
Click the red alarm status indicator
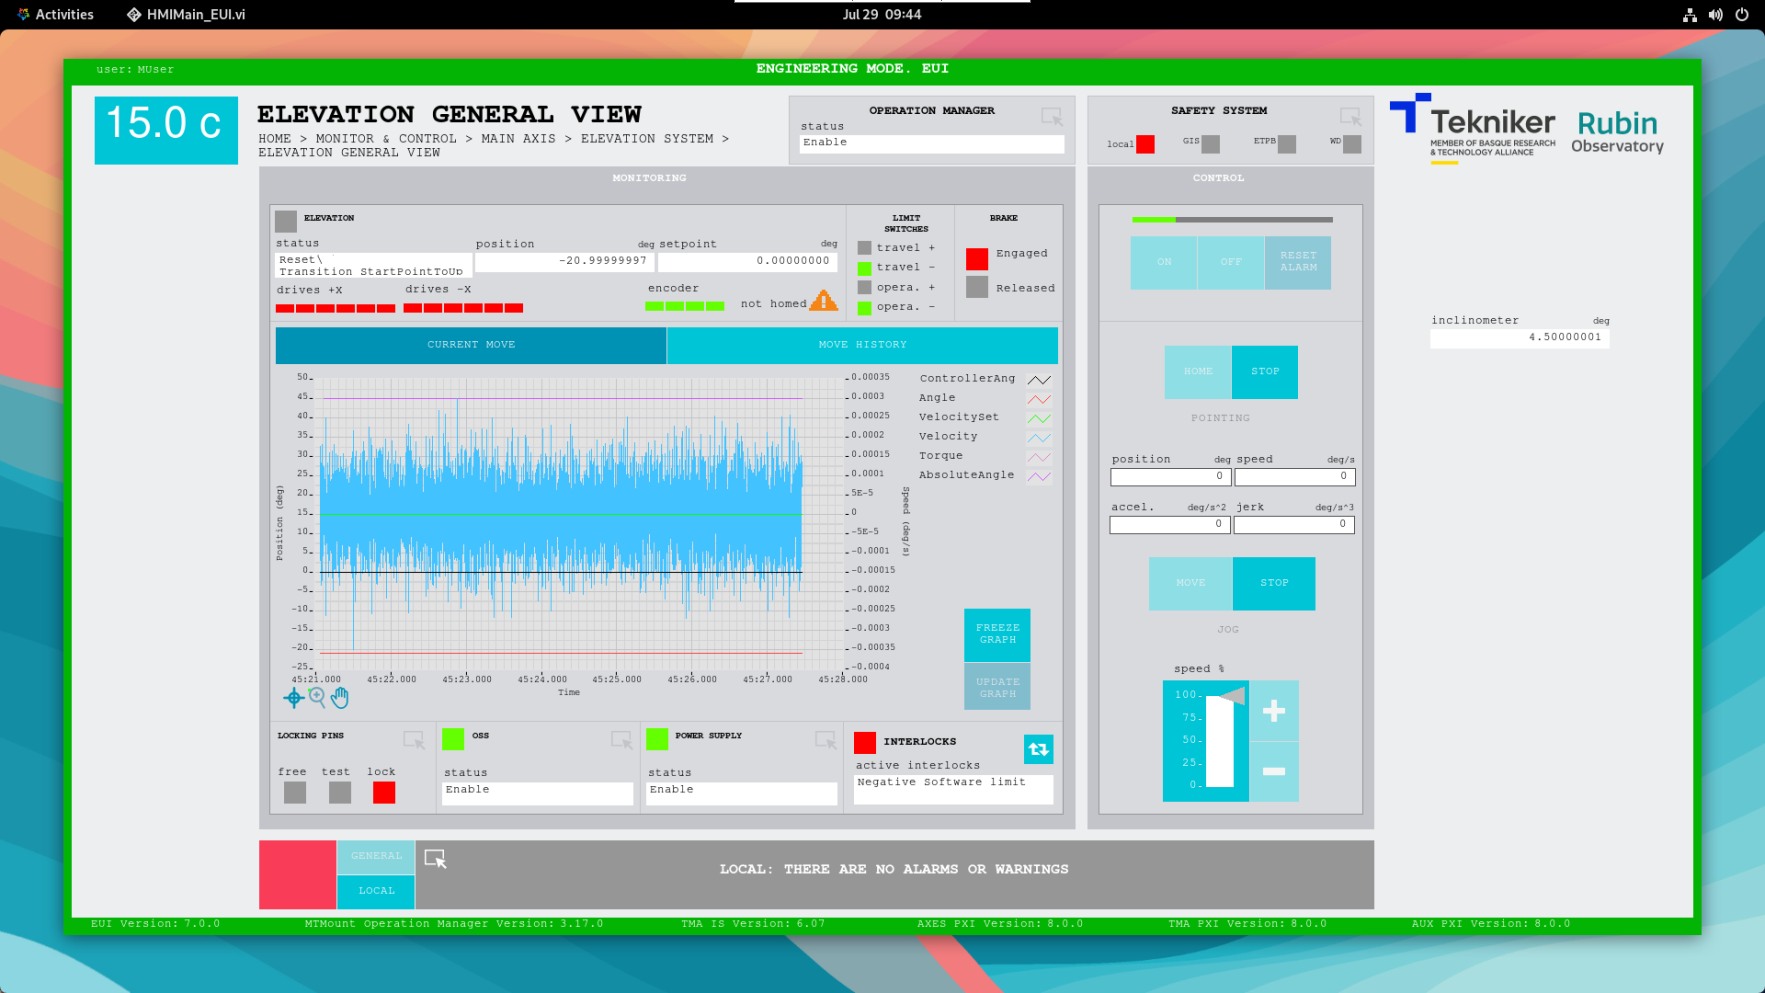pyautogui.click(x=298, y=874)
